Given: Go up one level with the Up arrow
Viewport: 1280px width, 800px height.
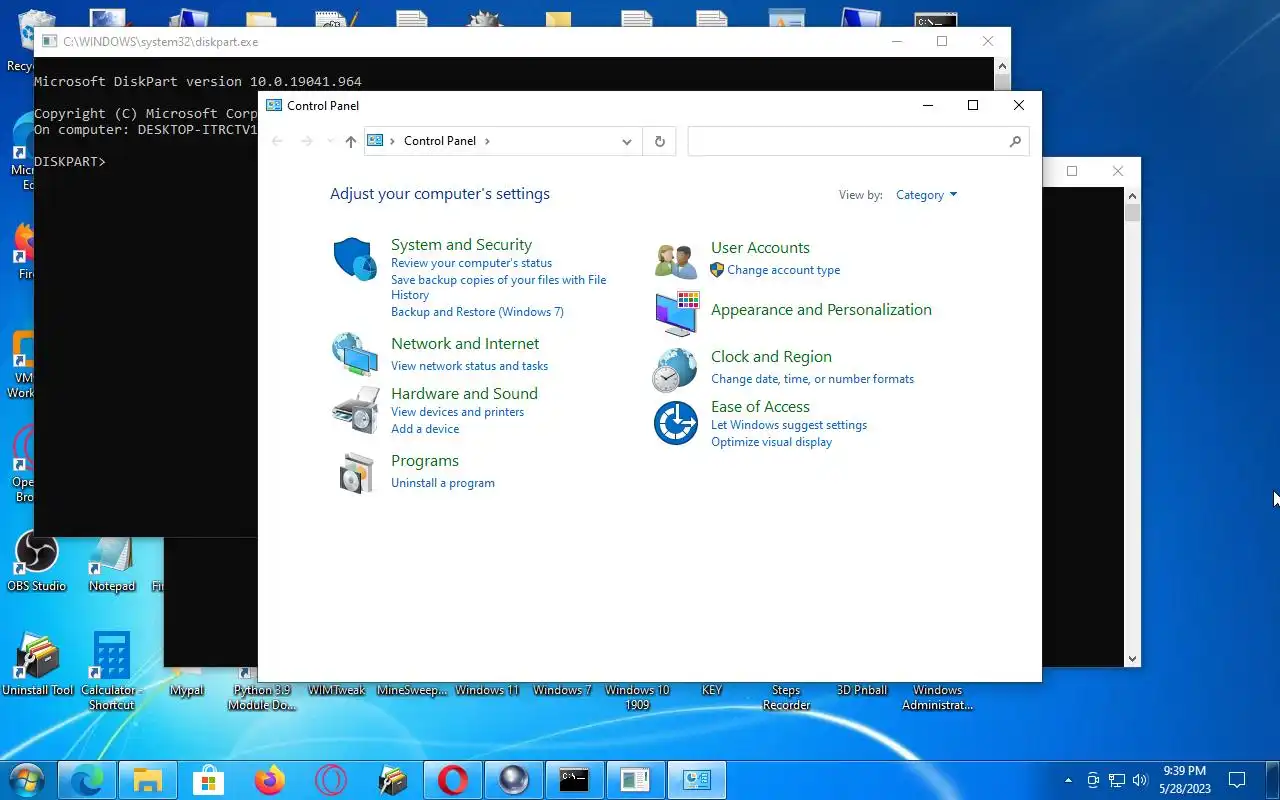Looking at the screenshot, I should click(x=350, y=141).
